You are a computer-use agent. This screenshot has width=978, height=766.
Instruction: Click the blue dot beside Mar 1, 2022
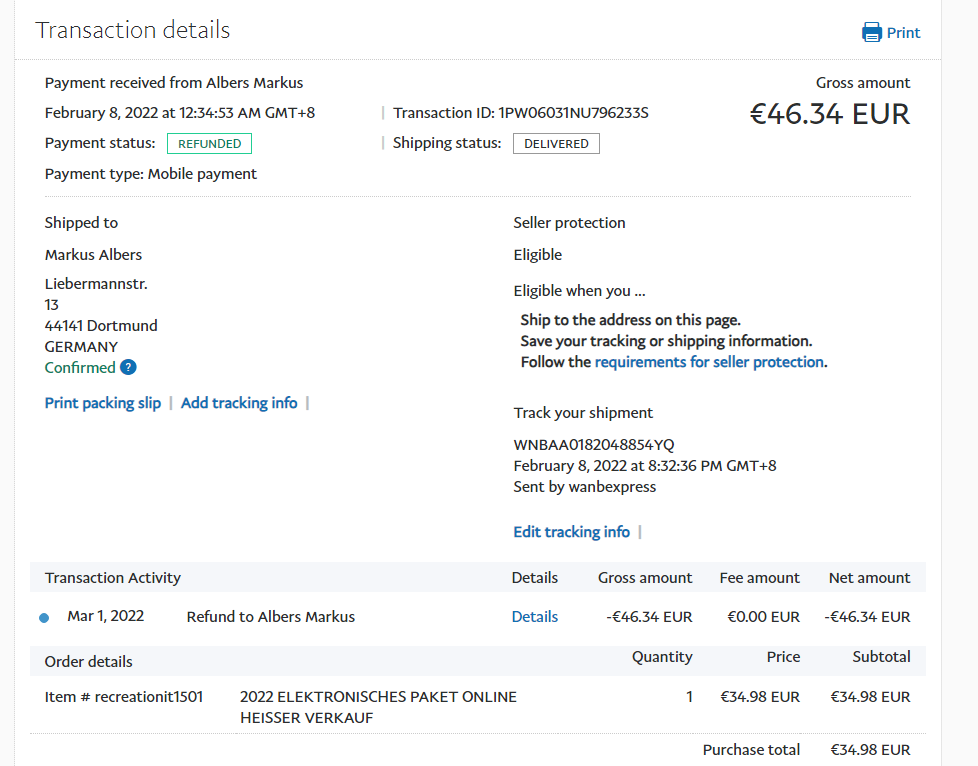tap(44, 618)
